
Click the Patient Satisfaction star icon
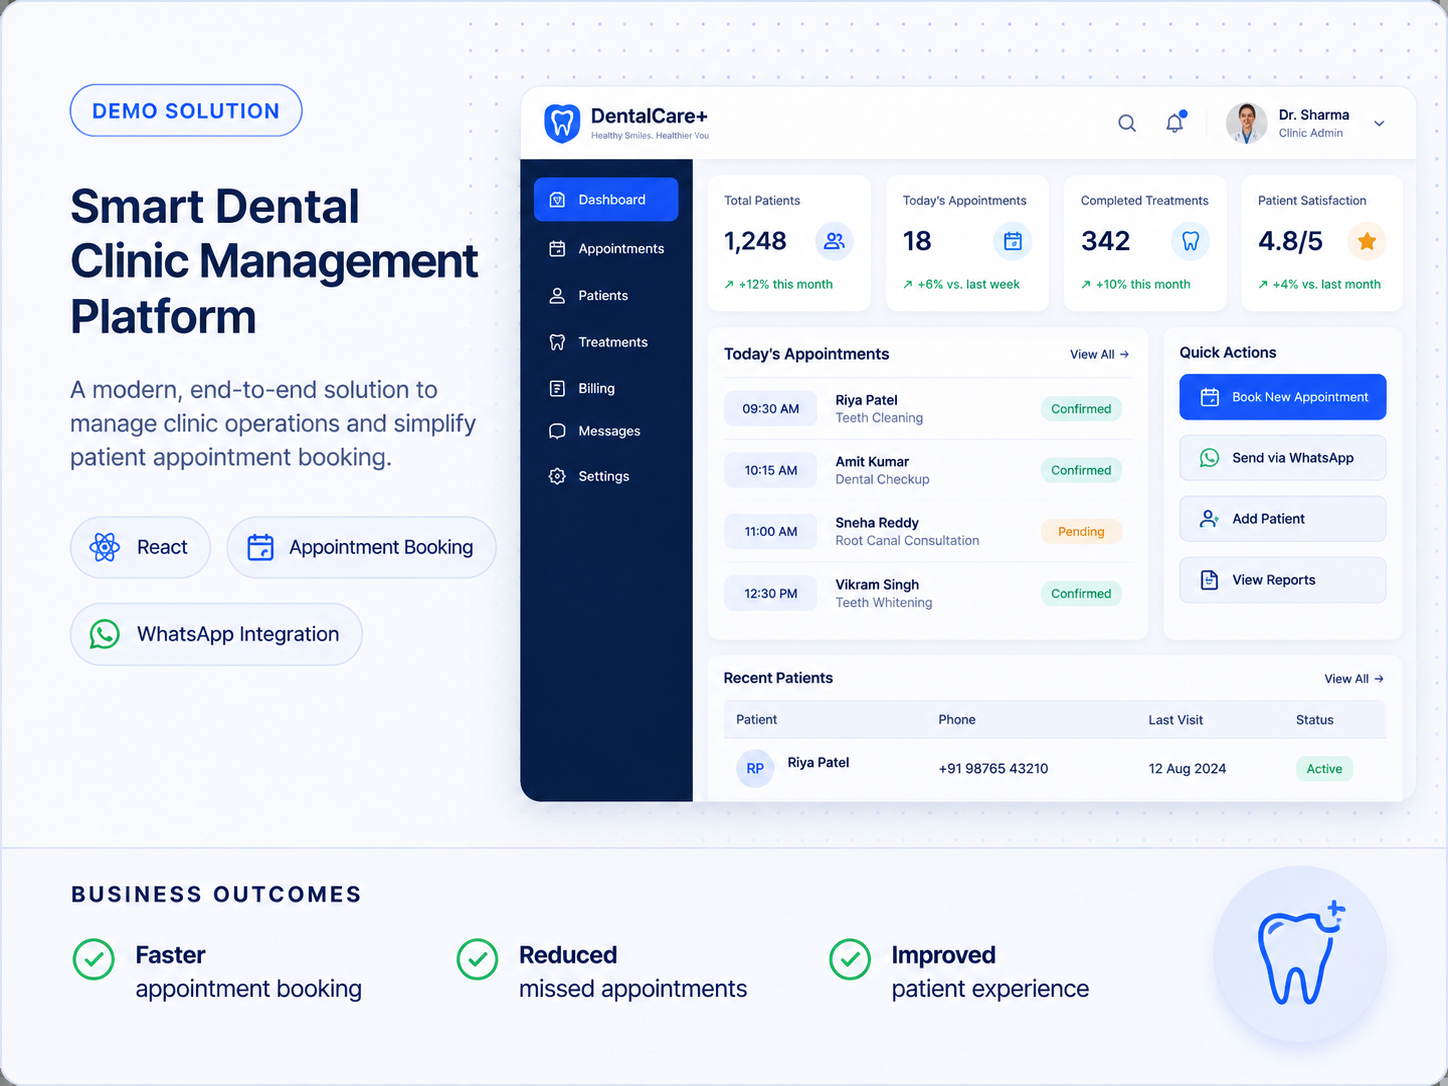click(x=1367, y=241)
